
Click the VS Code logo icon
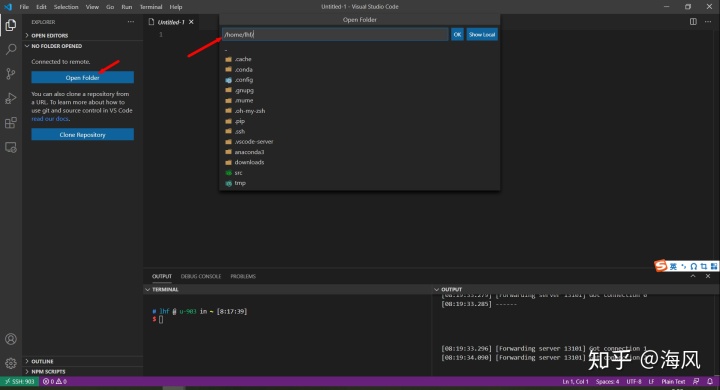tap(8, 7)
